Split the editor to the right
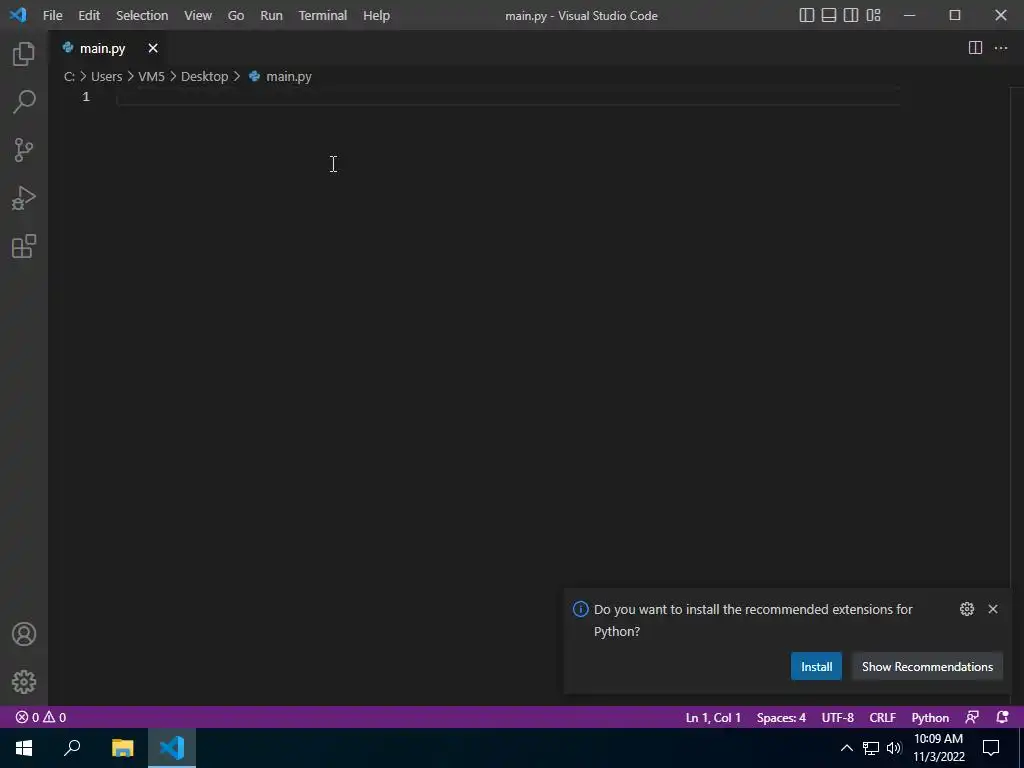Image resolution: width=1024 pixels, height=768 pixels. click(975, 48)
